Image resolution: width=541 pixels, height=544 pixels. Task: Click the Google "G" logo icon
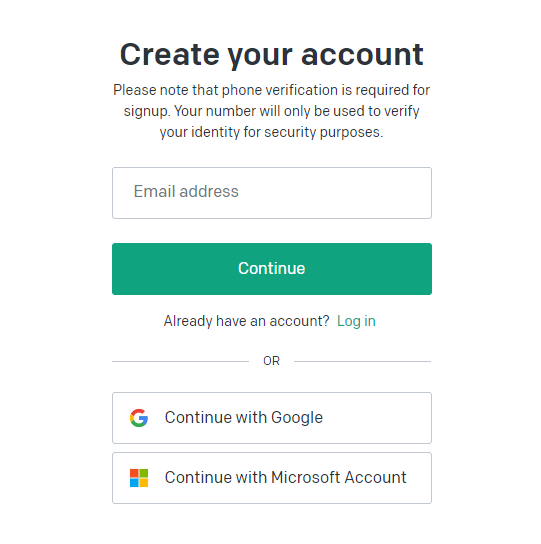point(139,418)
